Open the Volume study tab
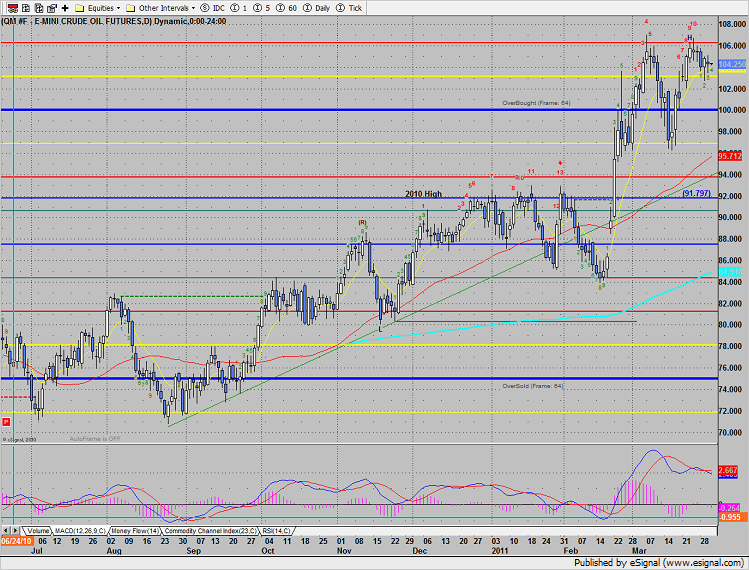 pos(38,531)
